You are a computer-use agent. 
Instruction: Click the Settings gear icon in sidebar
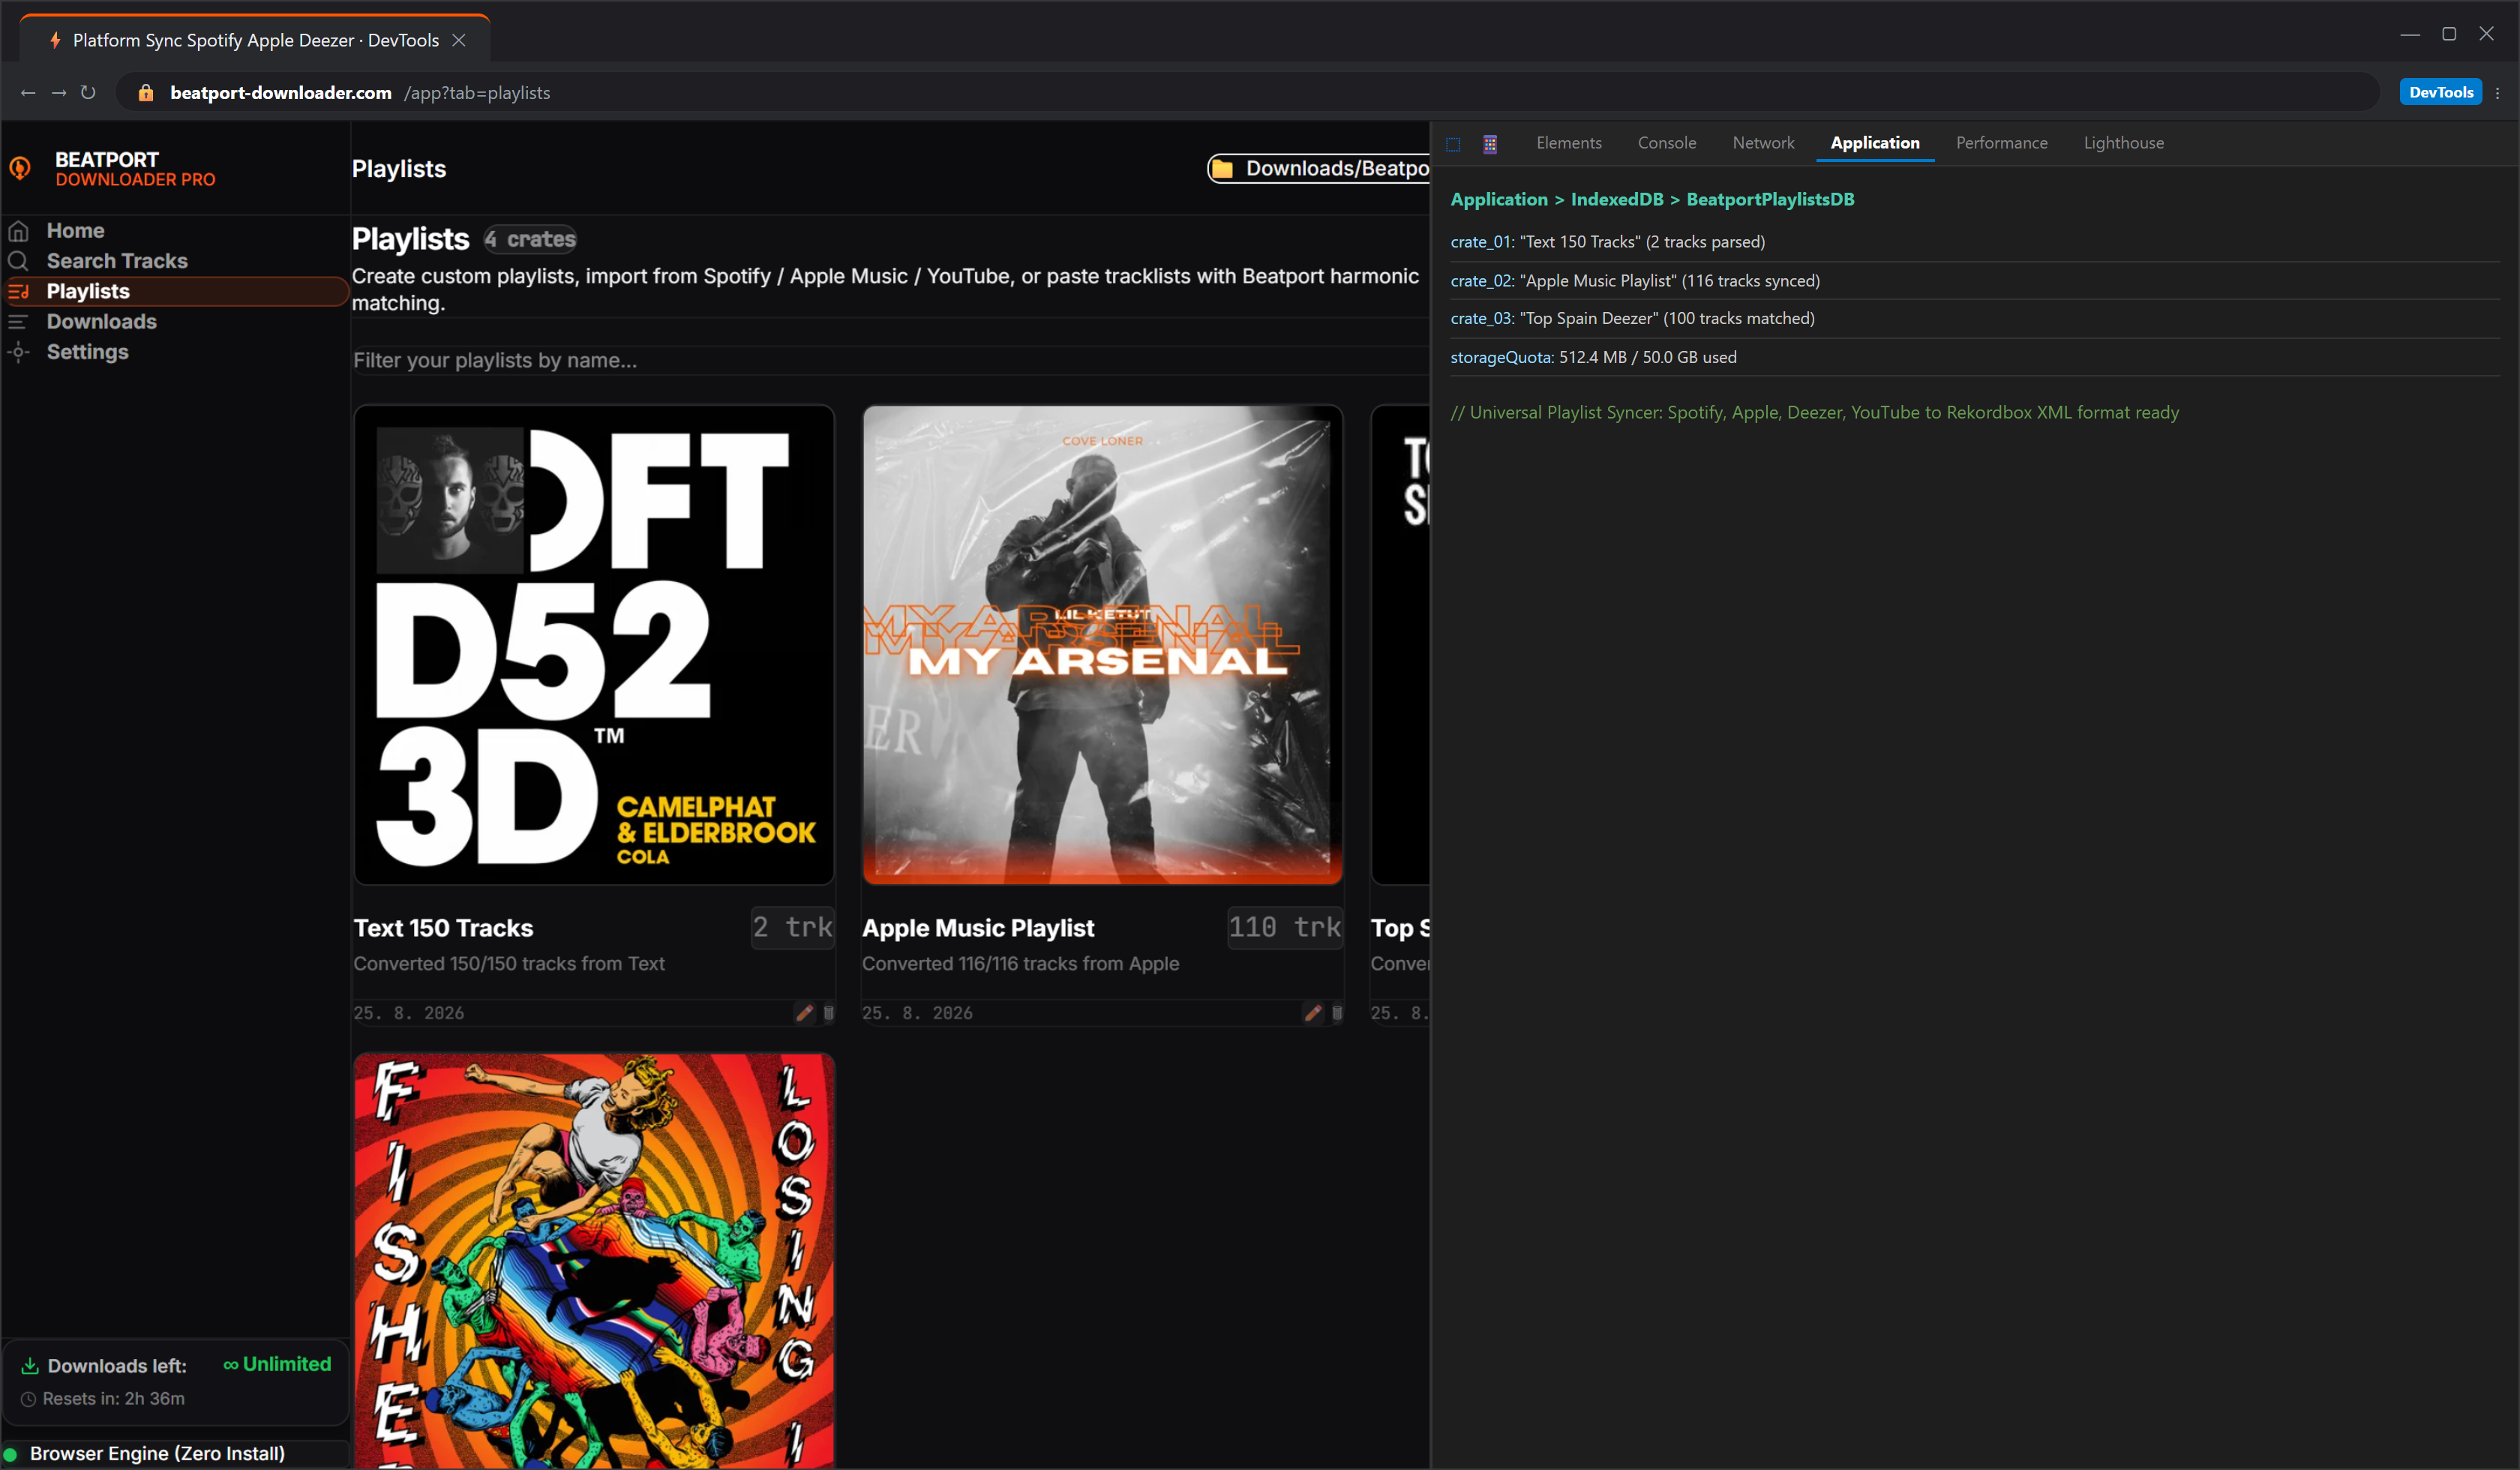[18, 352]
